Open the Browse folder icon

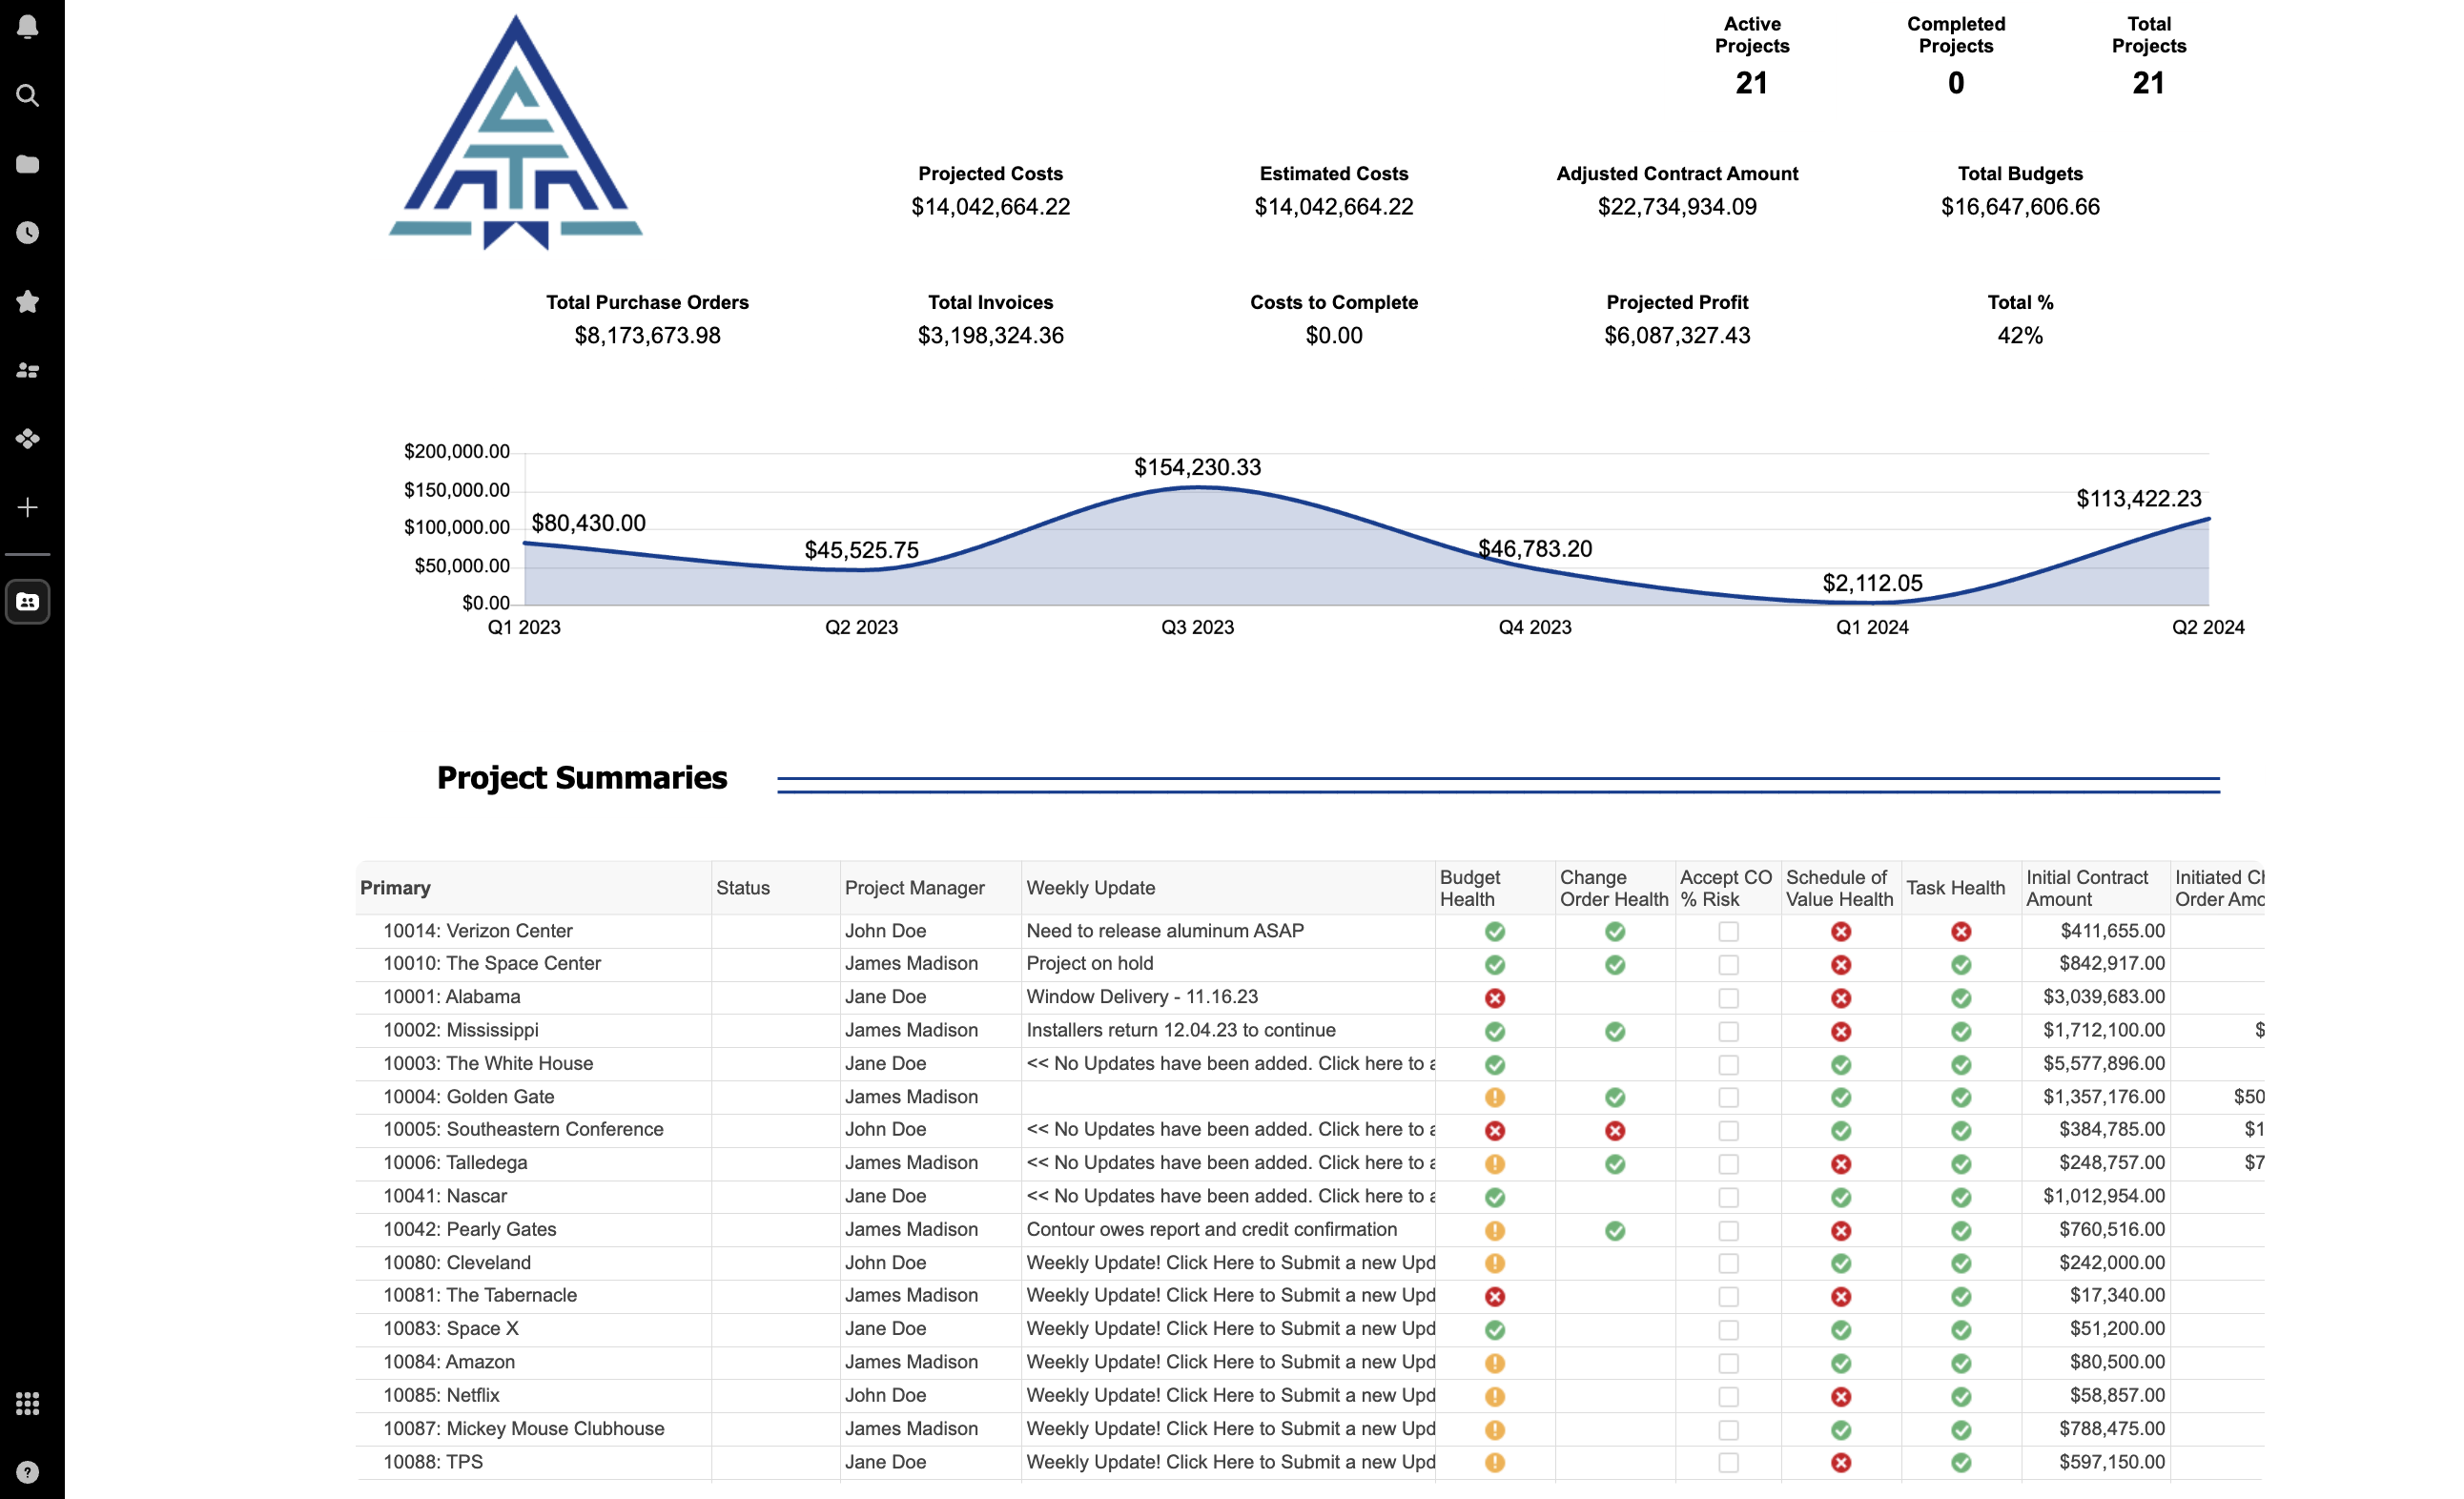point(28,164)
